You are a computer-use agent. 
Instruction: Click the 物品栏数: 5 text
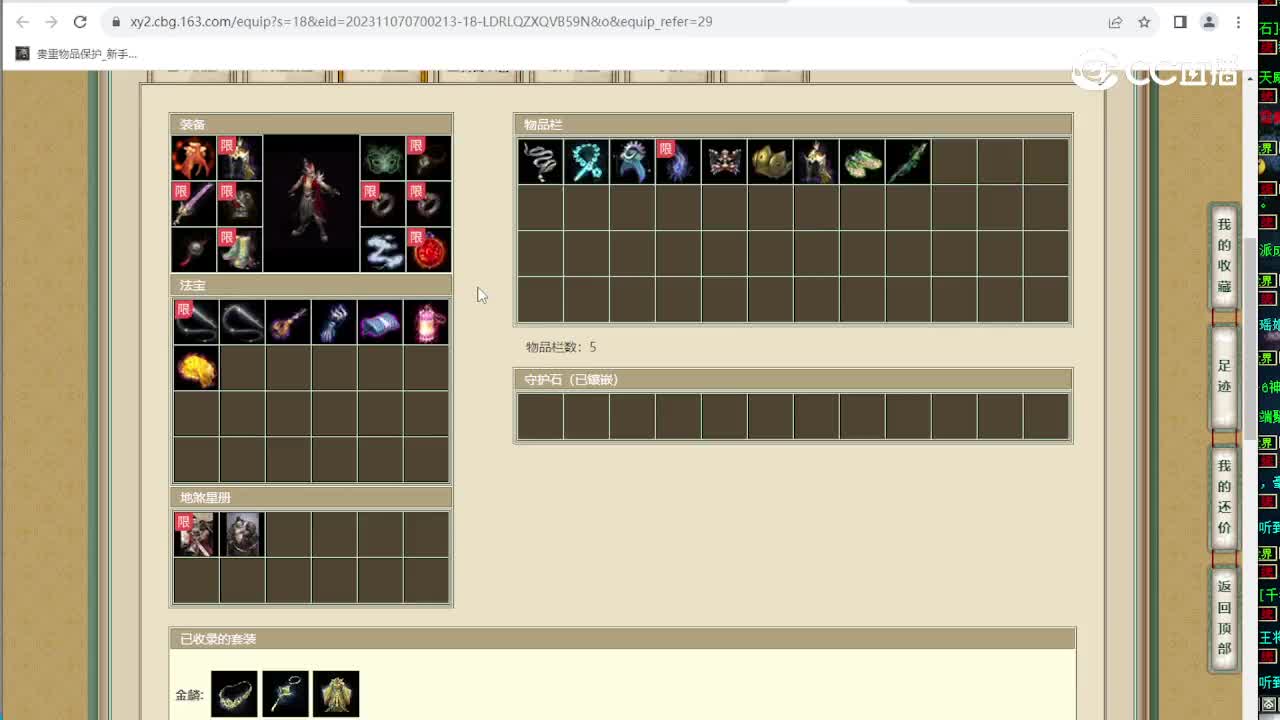tap(561, 347)
